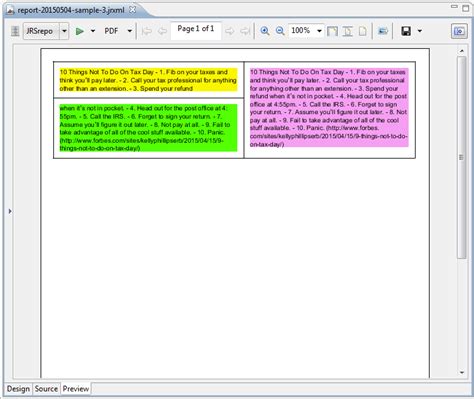Open the PDF export format dropdown
The width and height of the screenshot is (474, 399).
click(130, 31)
